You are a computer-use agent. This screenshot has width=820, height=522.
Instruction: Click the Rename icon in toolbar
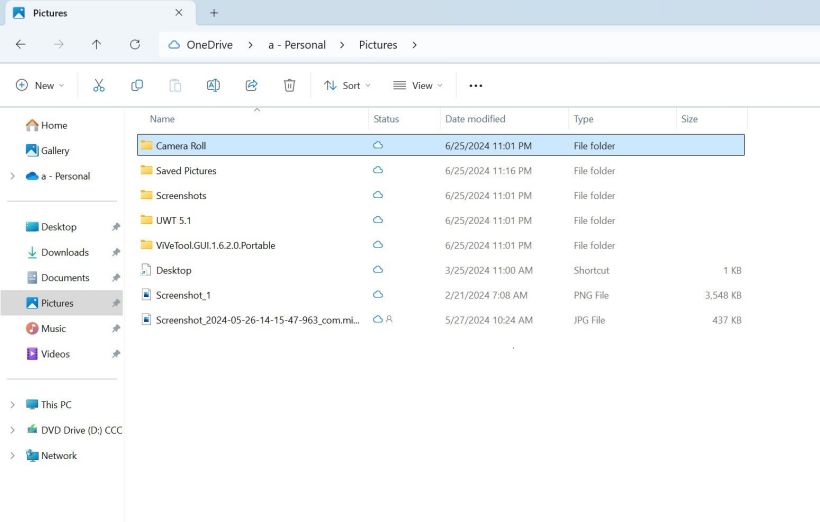[213, 86]
